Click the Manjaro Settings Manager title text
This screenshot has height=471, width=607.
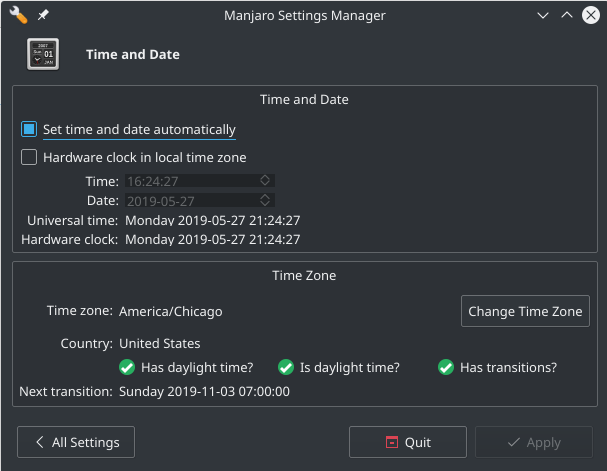tap(305, 15)
